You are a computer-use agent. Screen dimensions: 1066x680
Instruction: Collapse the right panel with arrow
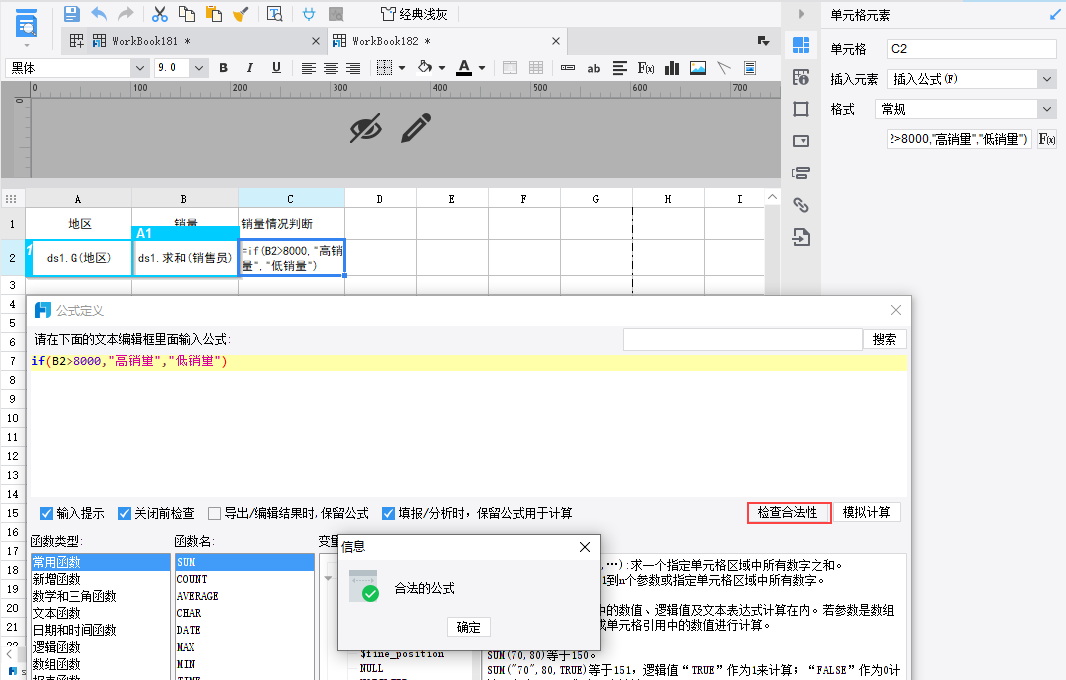point(801,14)
